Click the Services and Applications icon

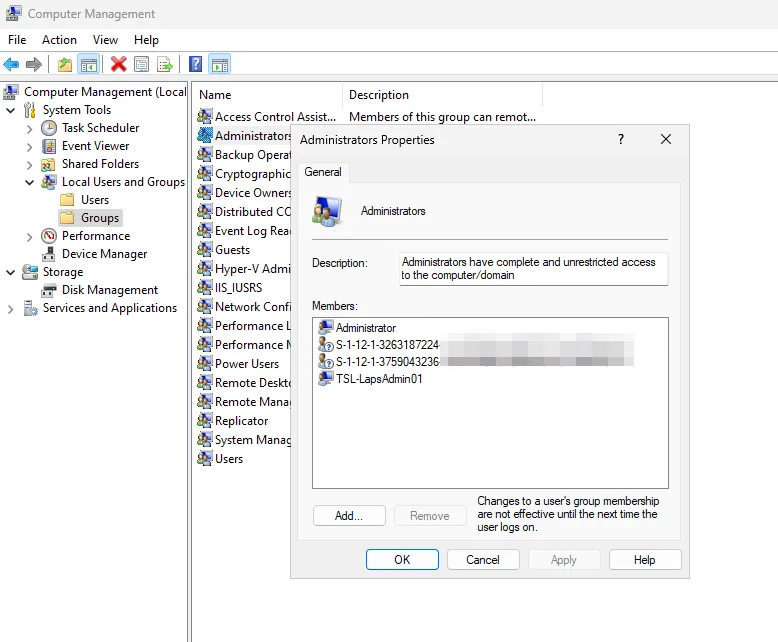(x=30, y=308)
